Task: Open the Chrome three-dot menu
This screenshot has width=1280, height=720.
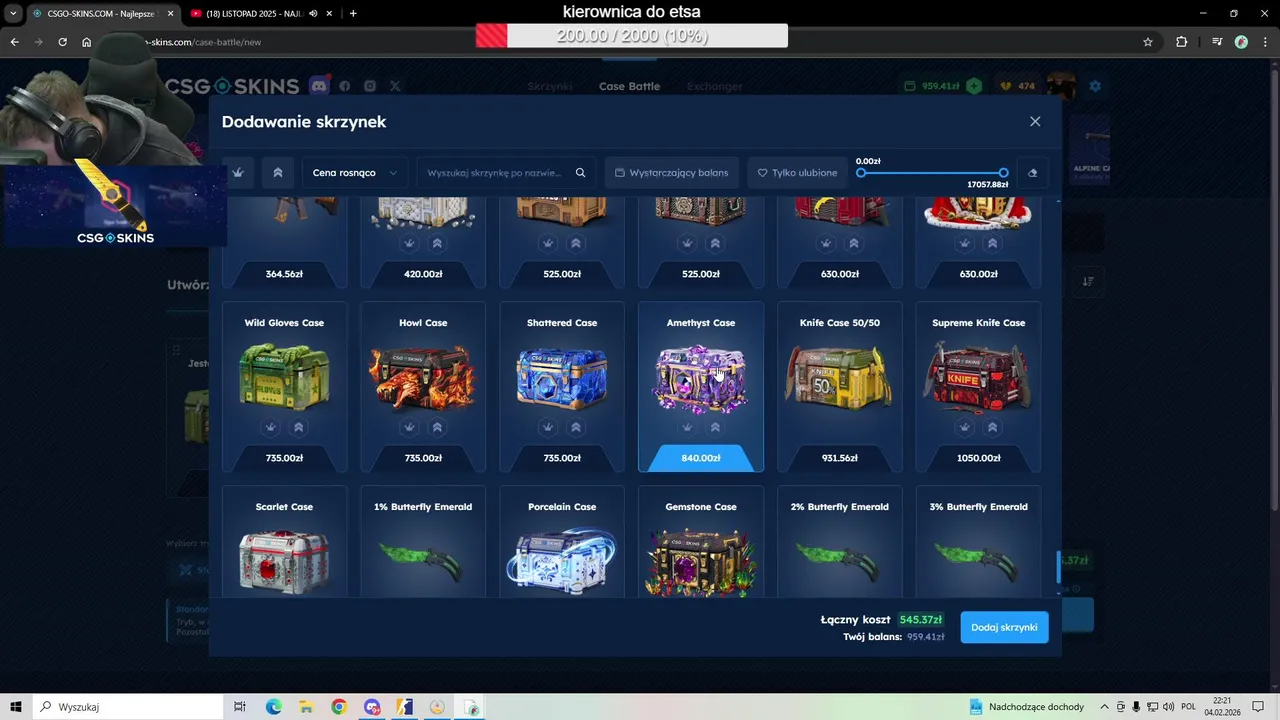Action: tap(1265, 42)
